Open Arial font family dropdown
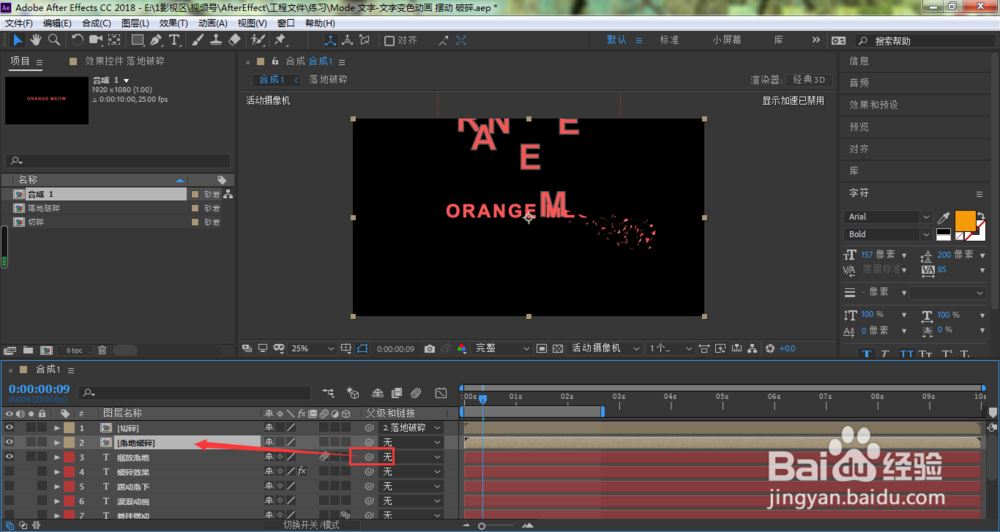The height and width of the screenshot is (532, 1000). (888, 217)
